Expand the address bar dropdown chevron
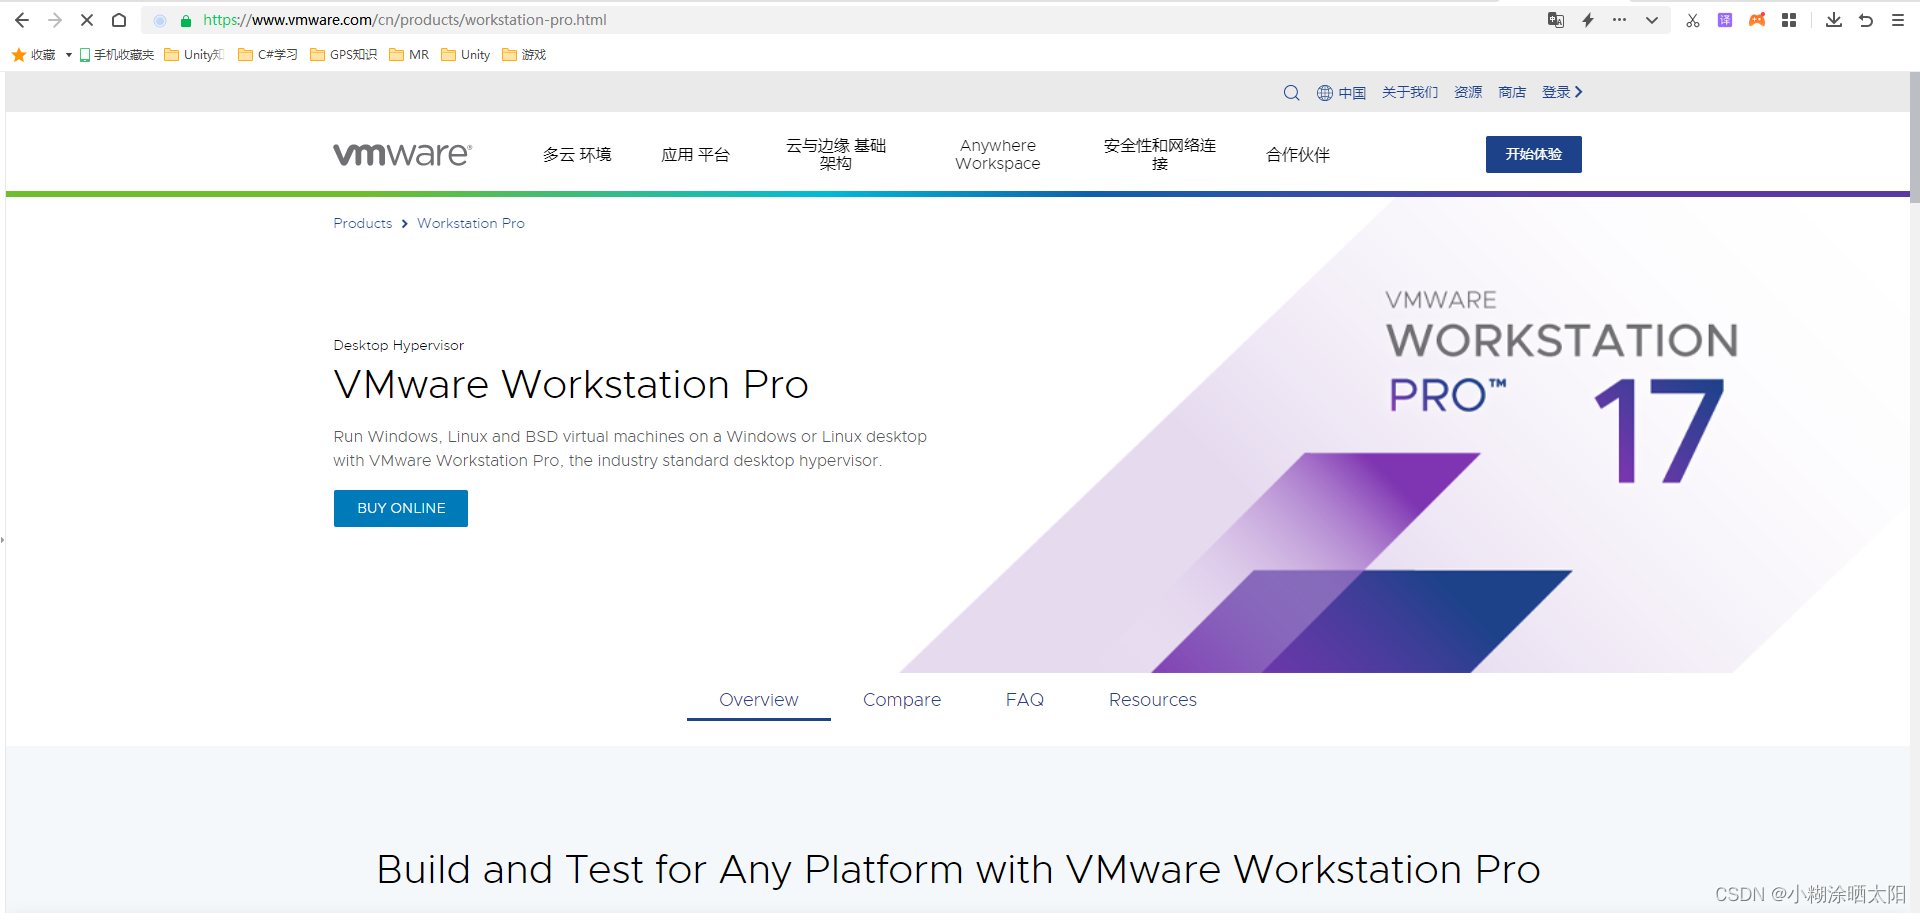 pyautogui.click(x=1652, y=20)
